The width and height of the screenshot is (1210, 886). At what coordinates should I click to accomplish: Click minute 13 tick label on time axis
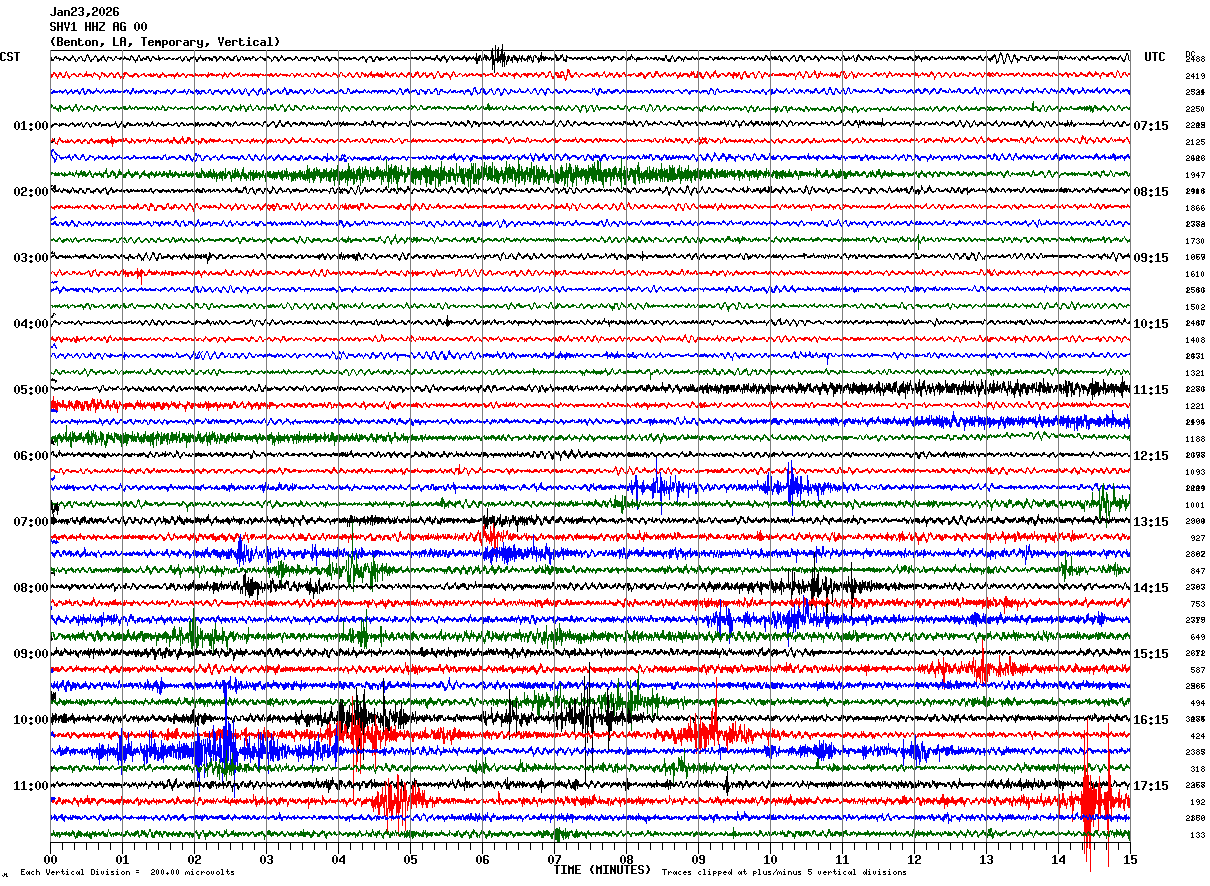986,859
